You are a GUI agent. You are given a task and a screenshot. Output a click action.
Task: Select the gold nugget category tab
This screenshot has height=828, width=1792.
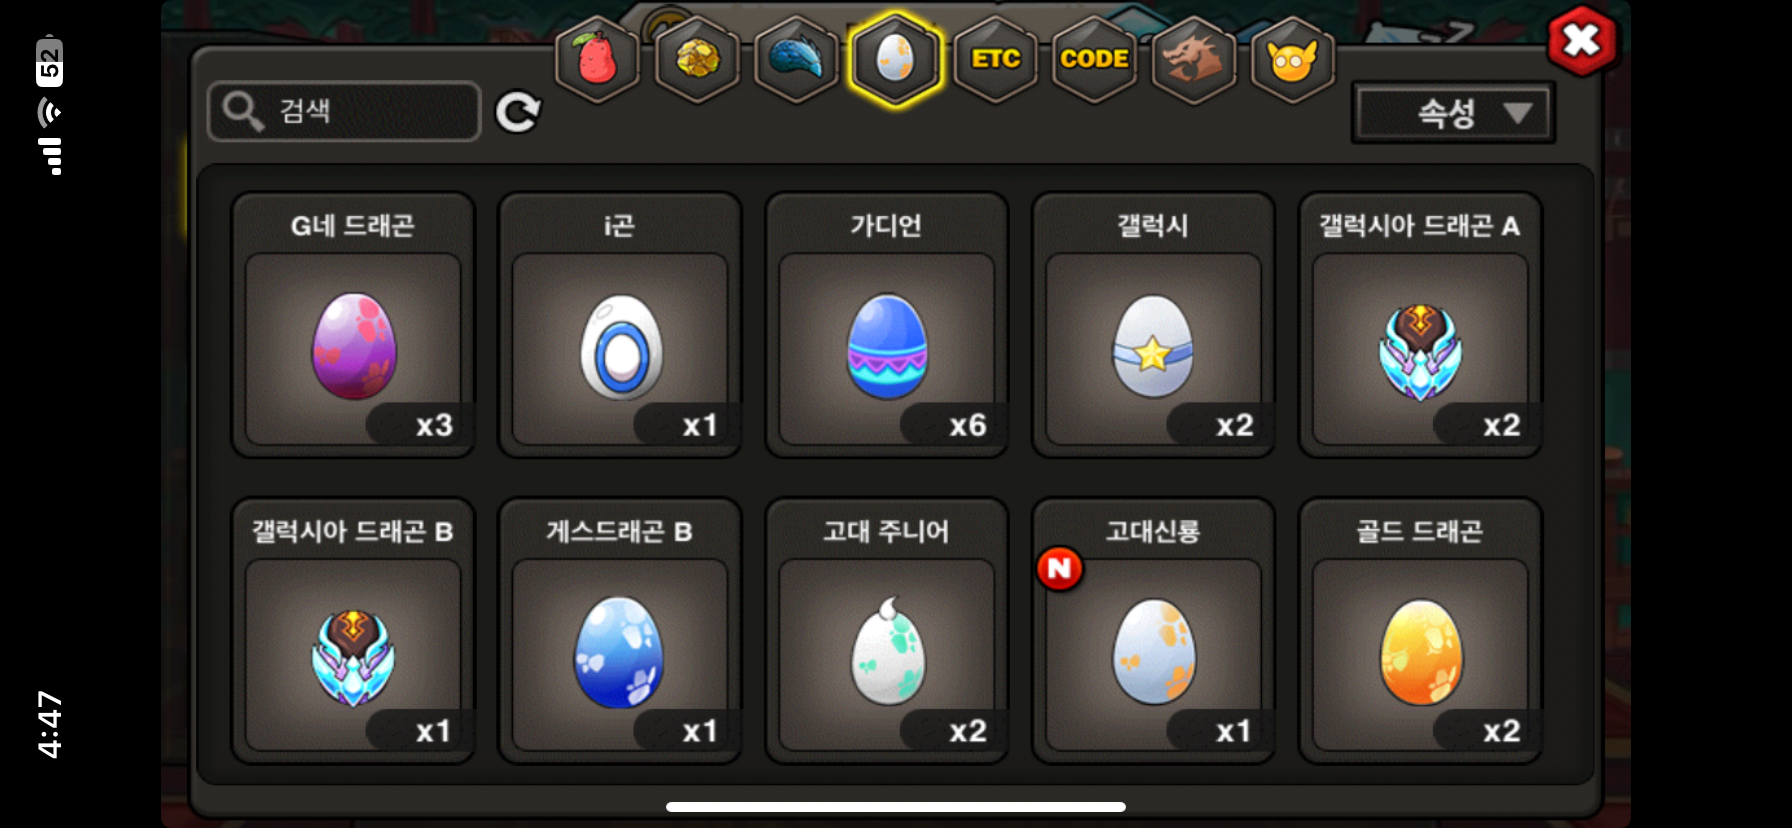(697, 60)
